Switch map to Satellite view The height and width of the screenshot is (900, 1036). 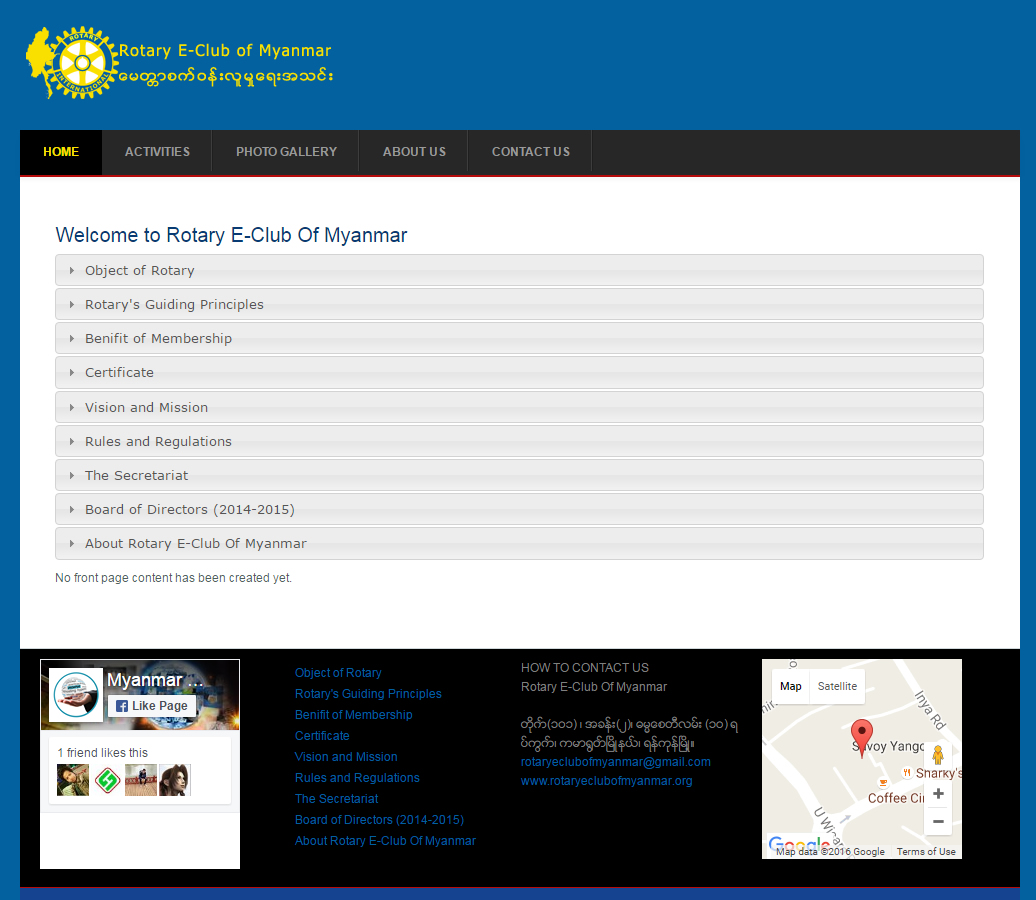837,686
